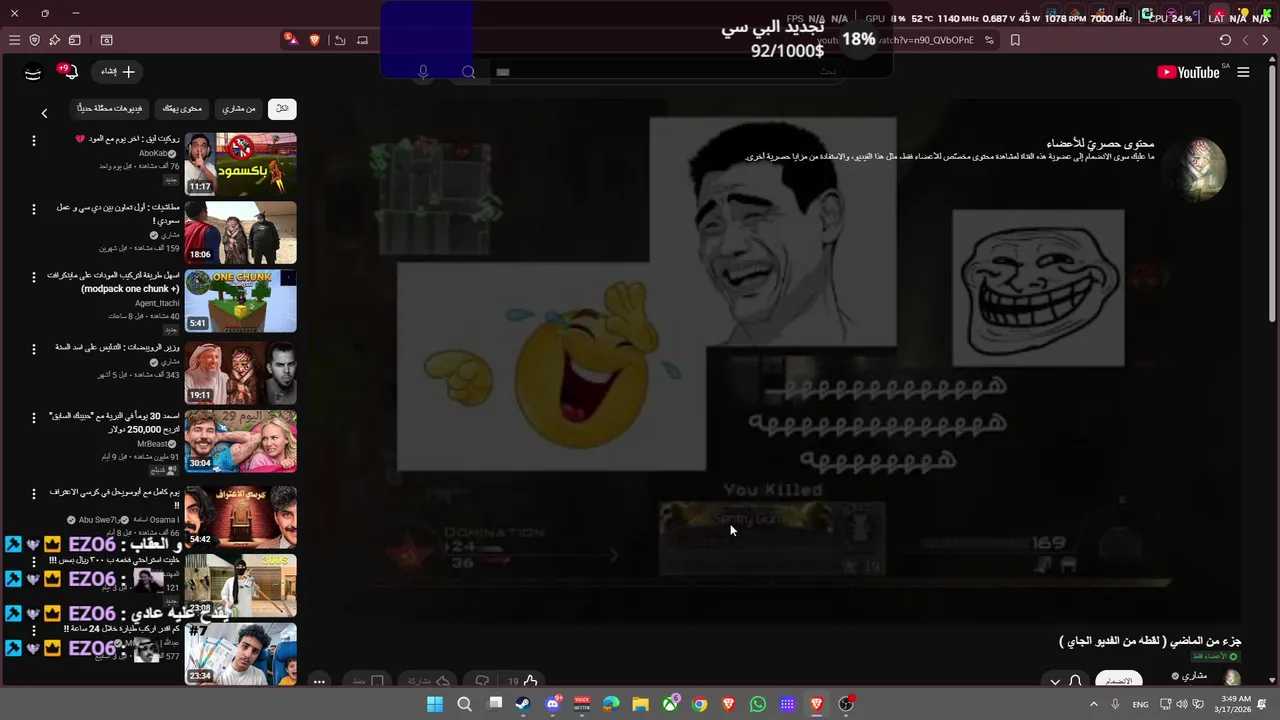Open the 23:34 video thumbnail
Viewport: 1280px width, 720px height.
click(241, 654)
